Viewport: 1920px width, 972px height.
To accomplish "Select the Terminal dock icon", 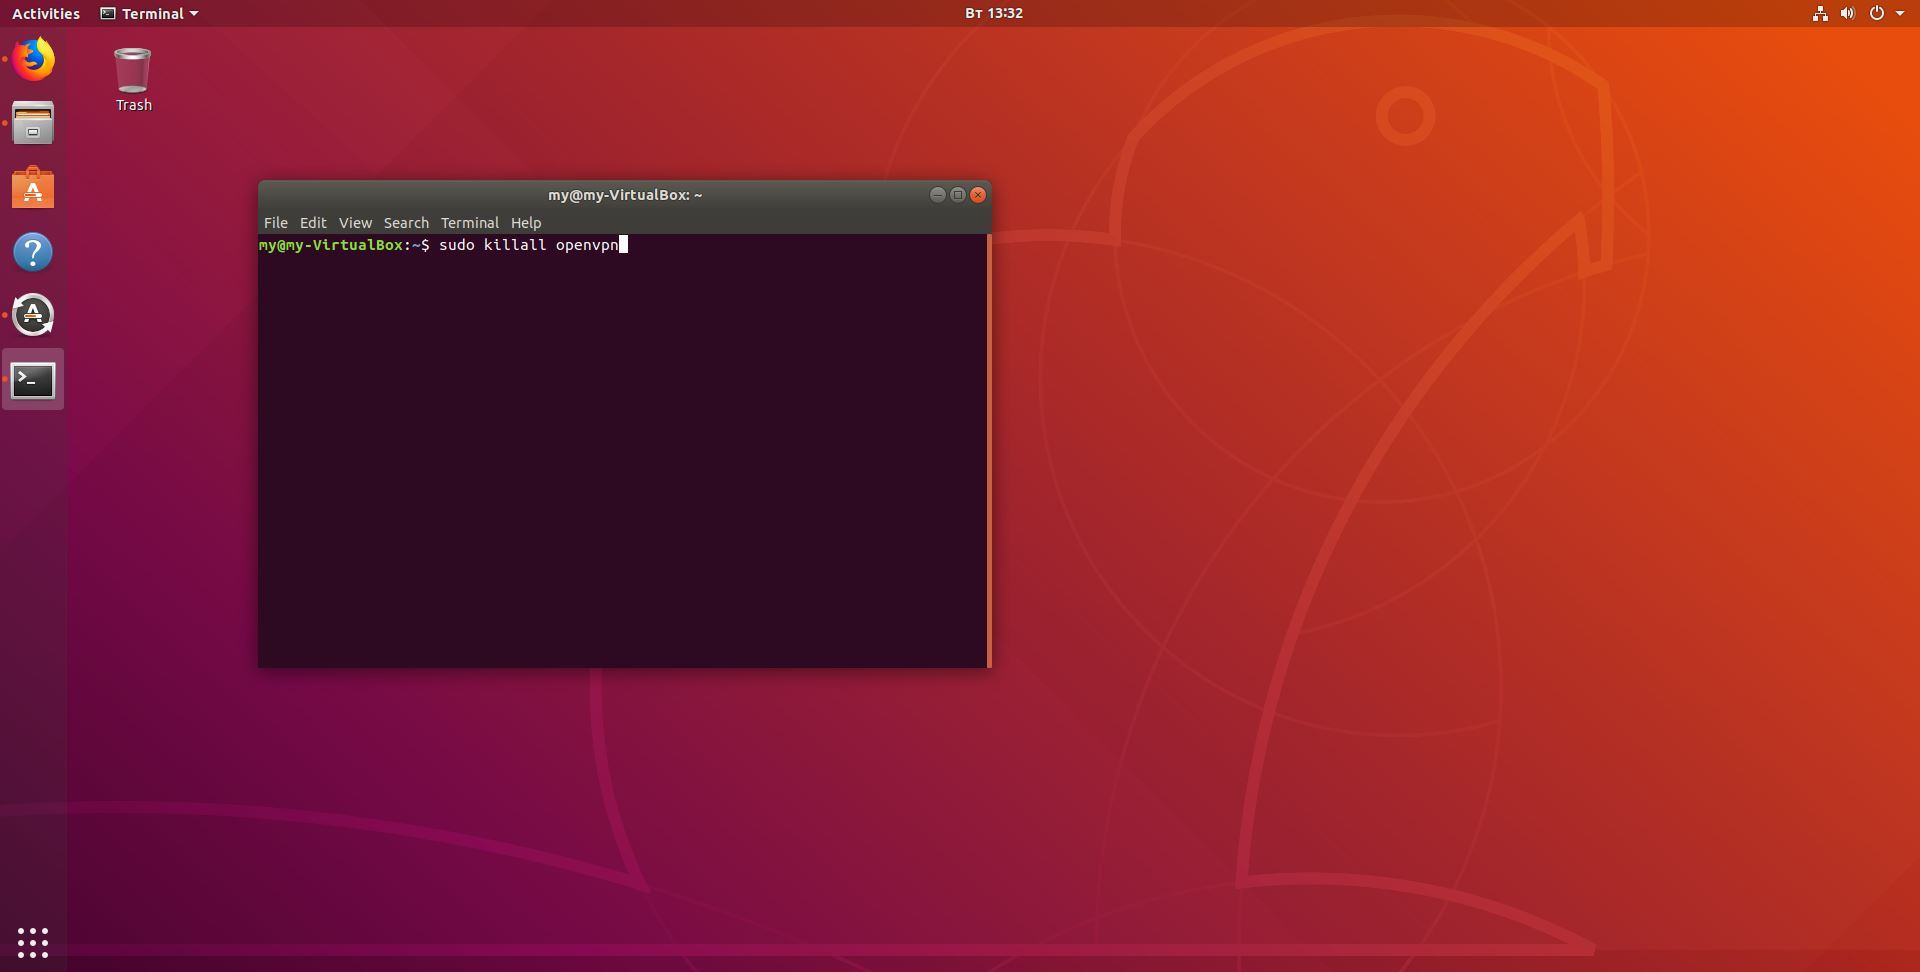I will click(x=33, y=380).
